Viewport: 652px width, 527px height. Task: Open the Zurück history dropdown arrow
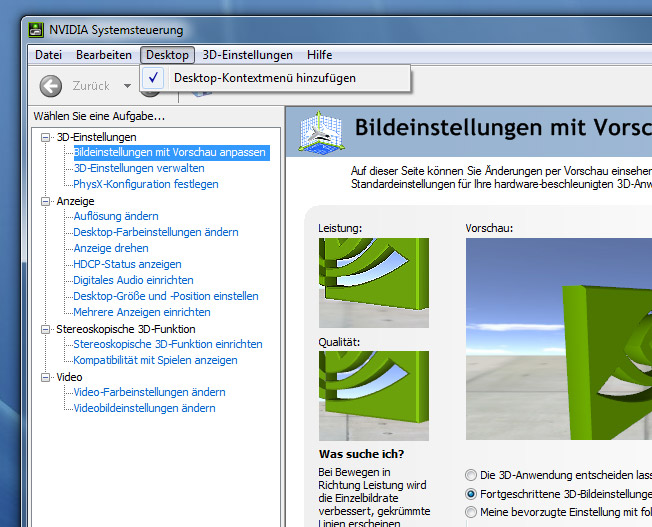[x=127, y=86]
